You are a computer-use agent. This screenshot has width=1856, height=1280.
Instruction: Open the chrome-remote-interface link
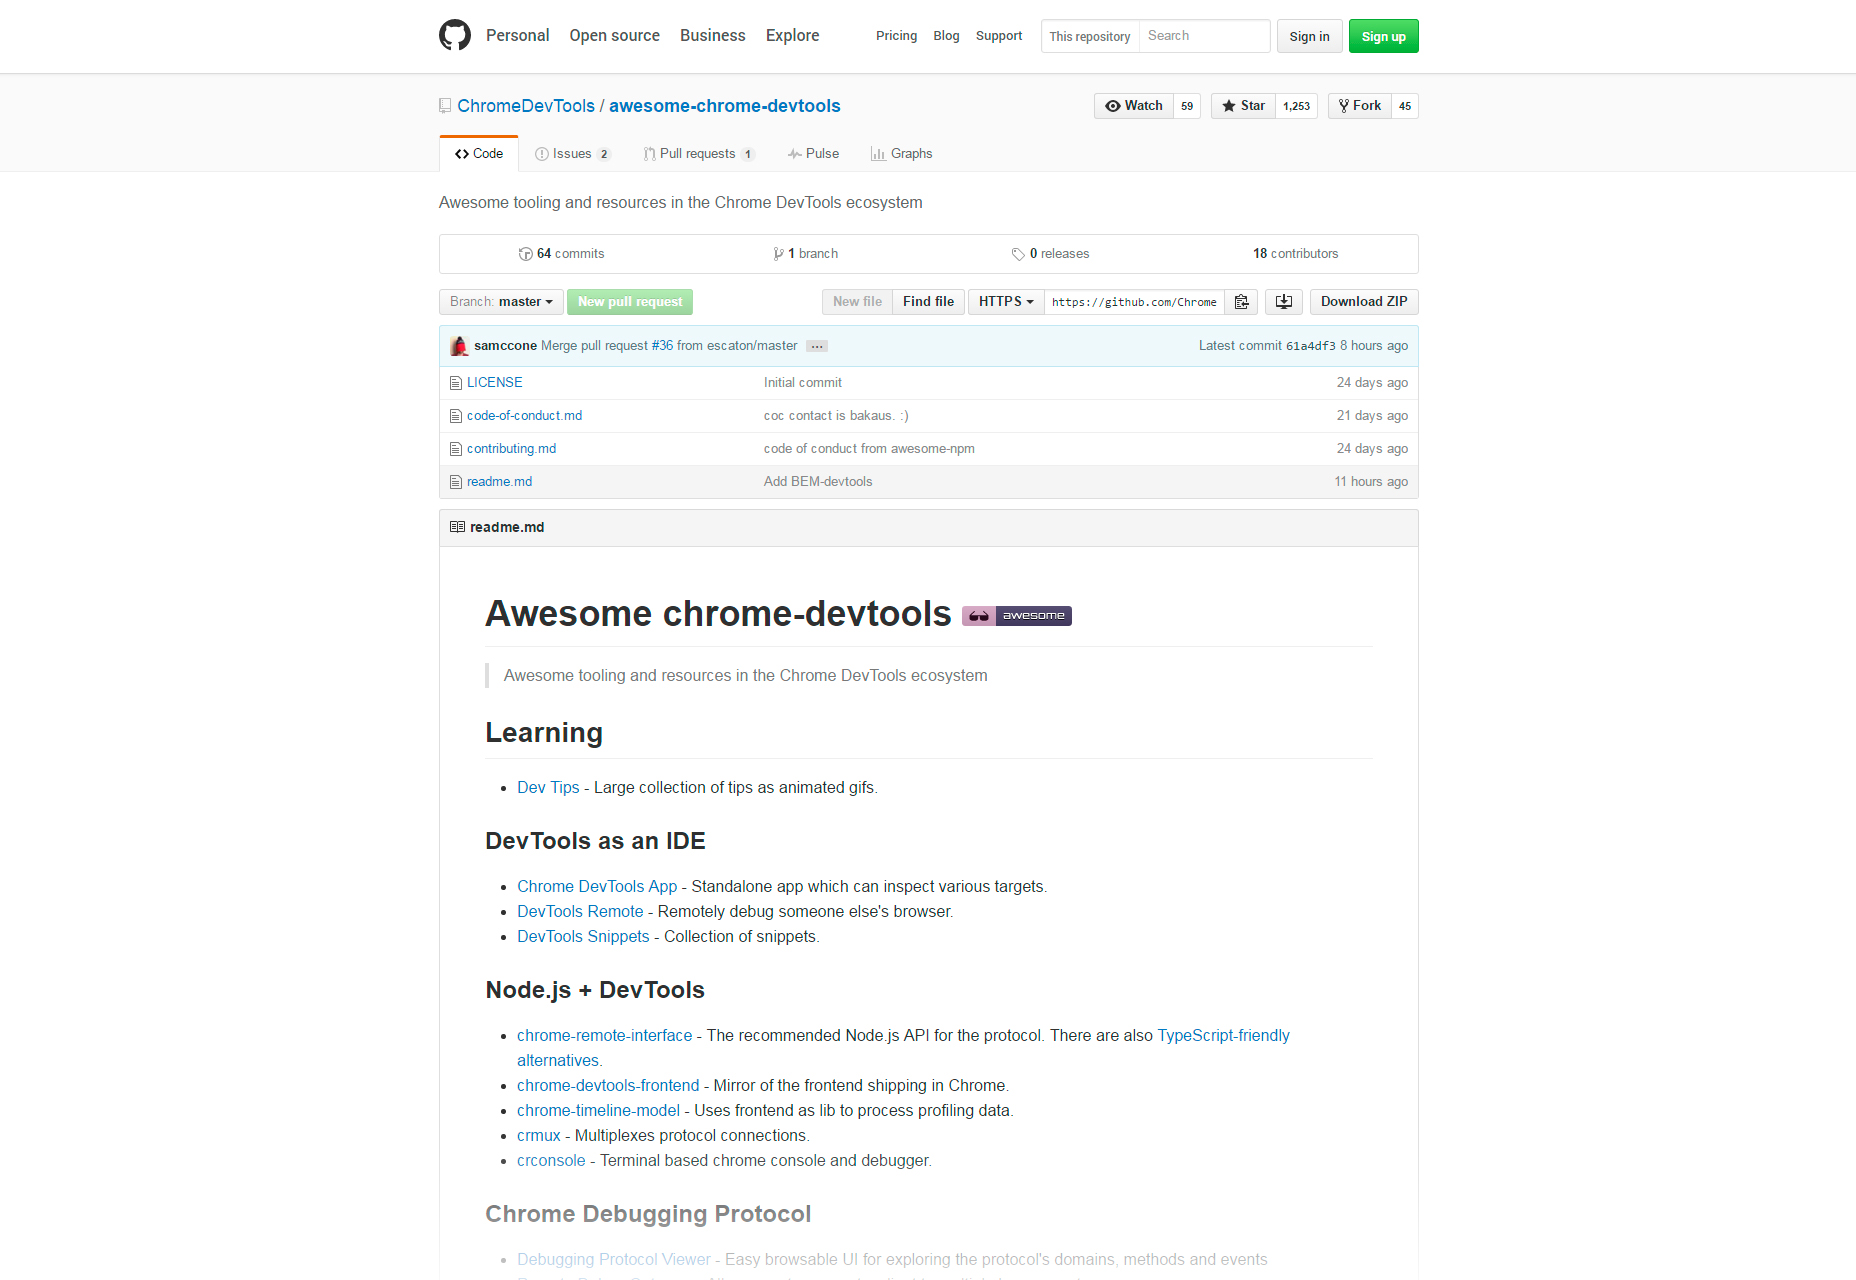[604, 1036]
